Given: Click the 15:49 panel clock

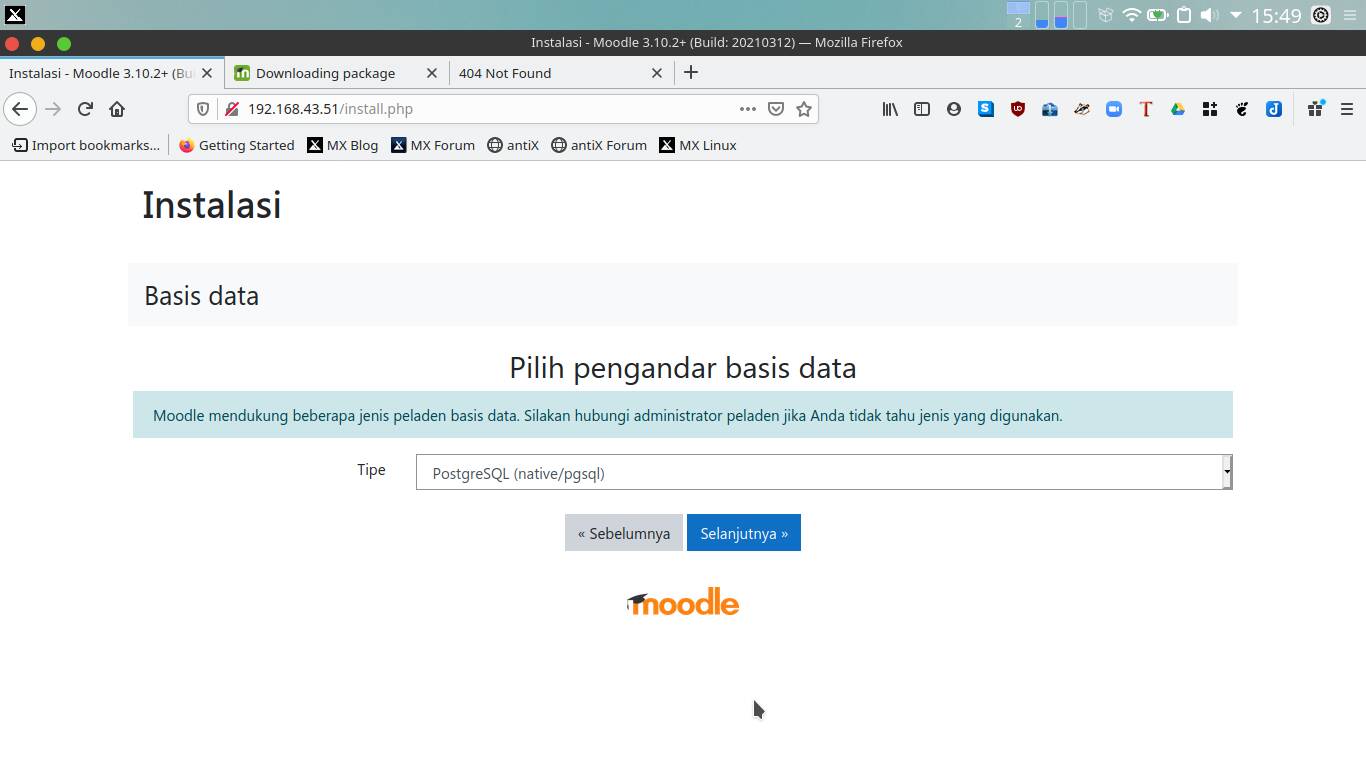Looking at the screenshot, I should pos(1276,15).
